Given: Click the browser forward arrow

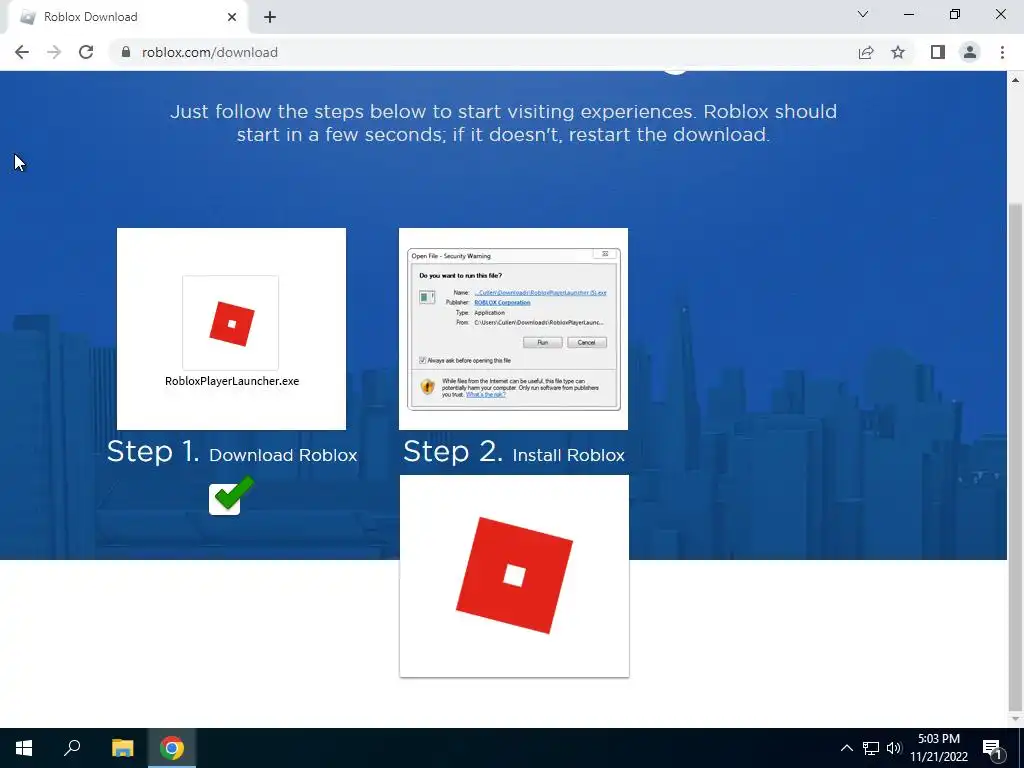Looking at the screenshot, I should click(x=54, y=52).
